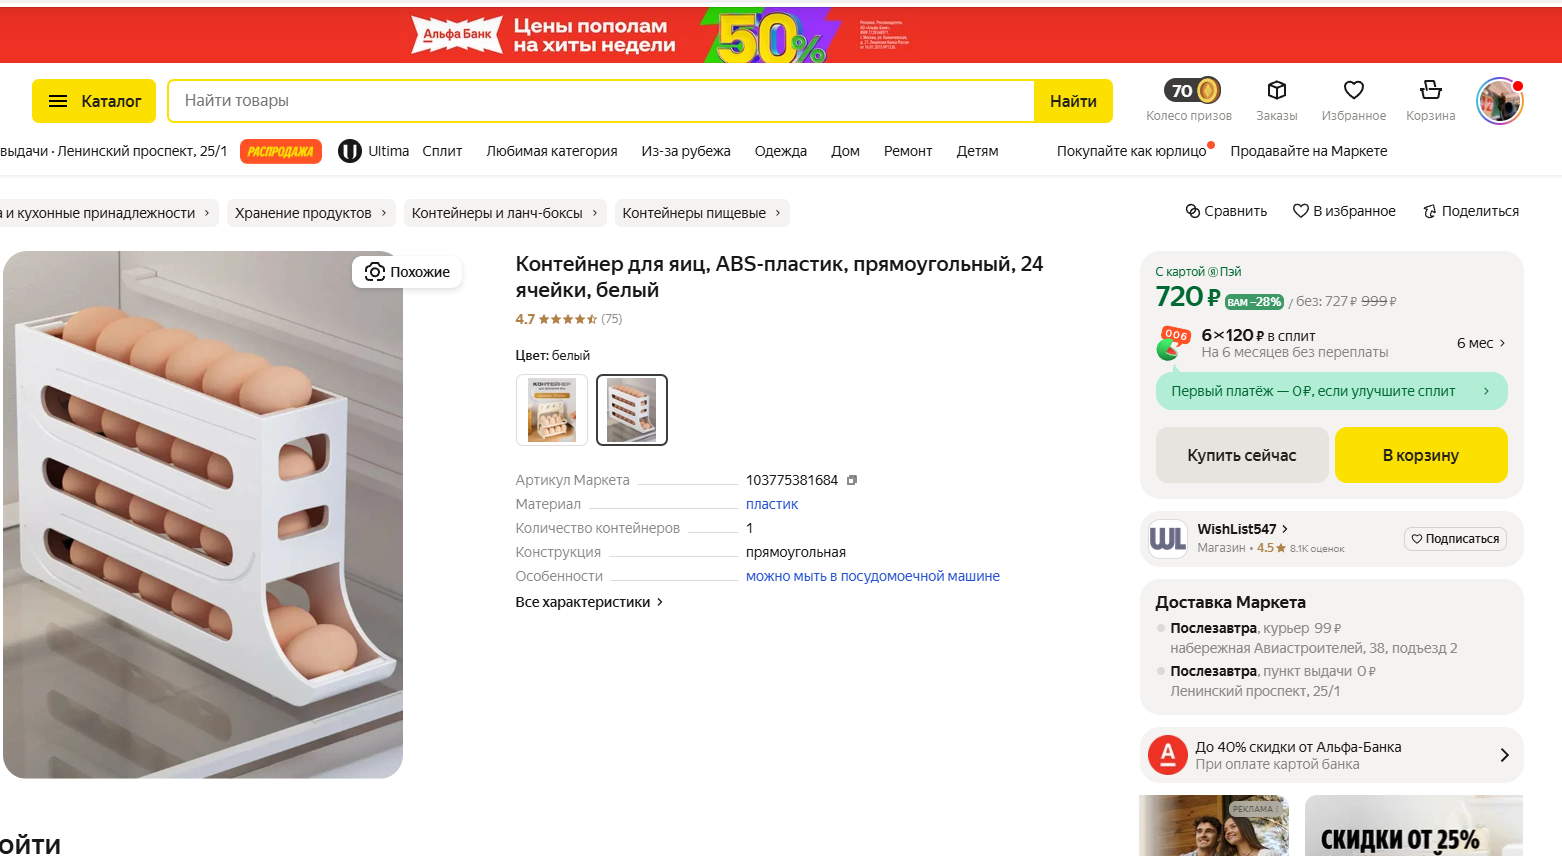Open Избранное heart icon in header
Viewport: 1562px width, 856px height.
(1353, 91)
